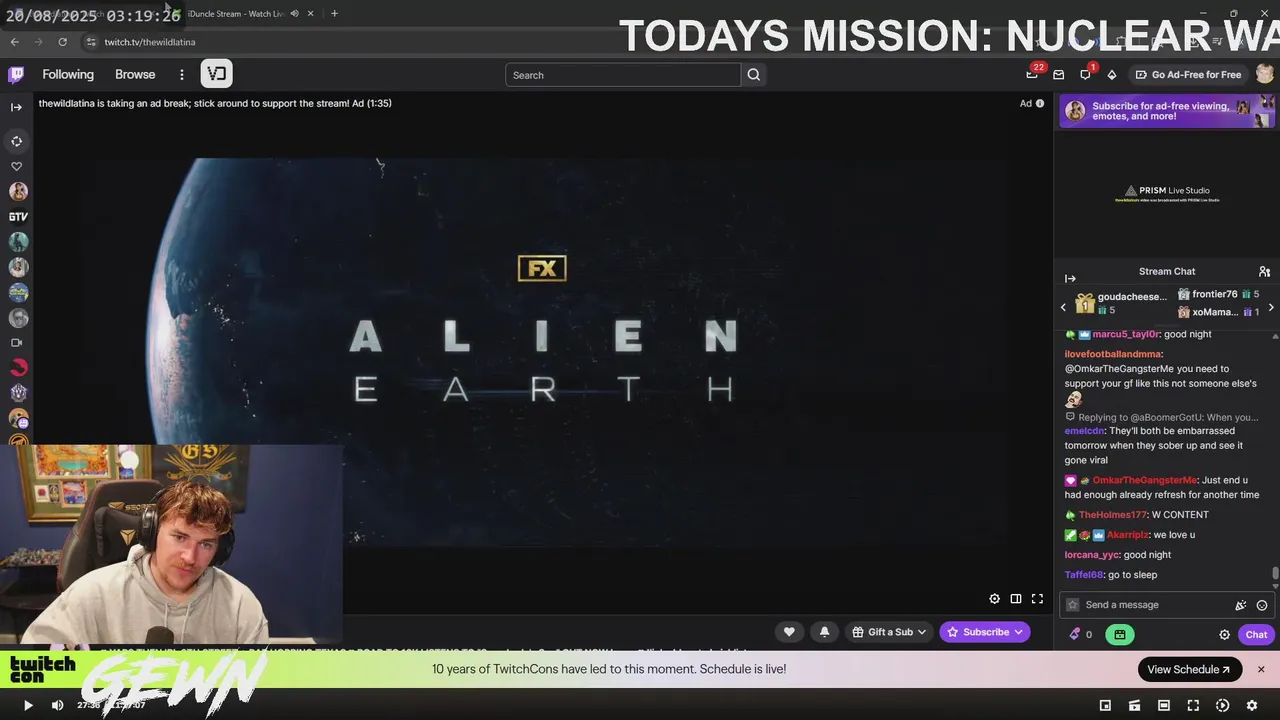
Task: Open the three-dot More menu in top nav
Action: click(x=181, y=74)
